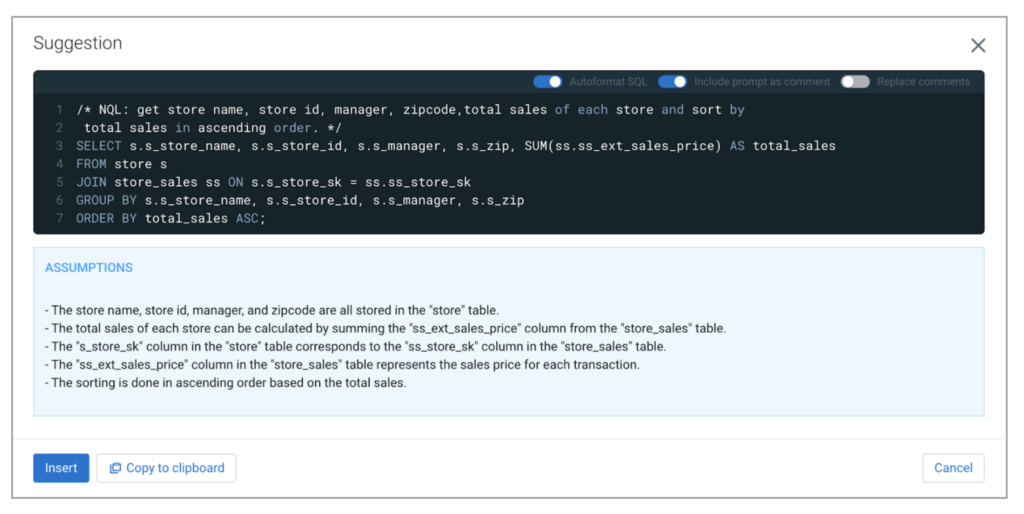Enable the Replace comments switch

pos(855,82)
